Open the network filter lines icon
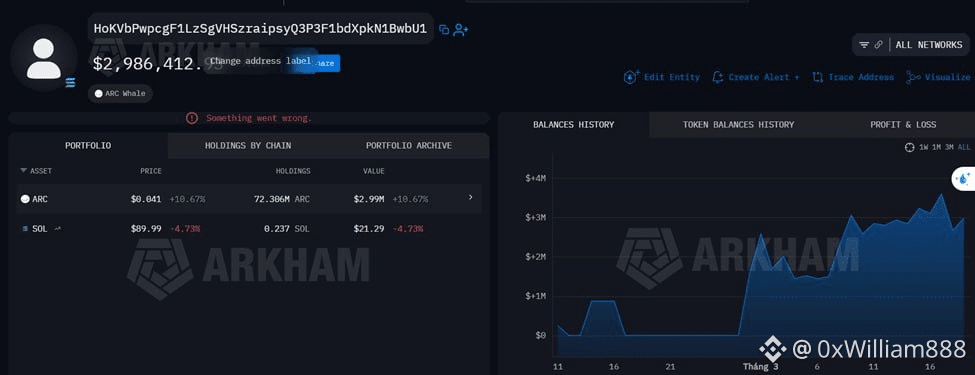The image size is (975, 375). pyautogui.click(x=864, y=45)
